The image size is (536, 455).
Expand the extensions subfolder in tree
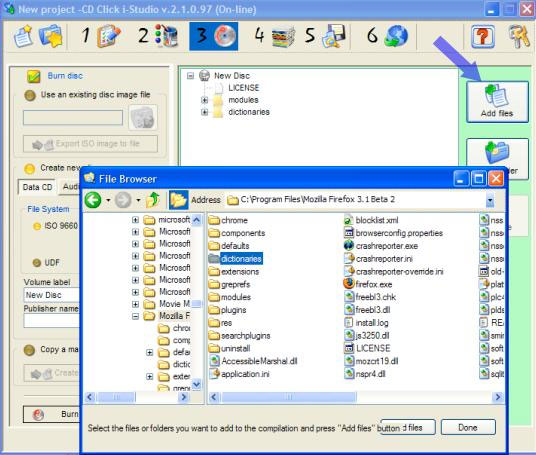click(149, 376)
